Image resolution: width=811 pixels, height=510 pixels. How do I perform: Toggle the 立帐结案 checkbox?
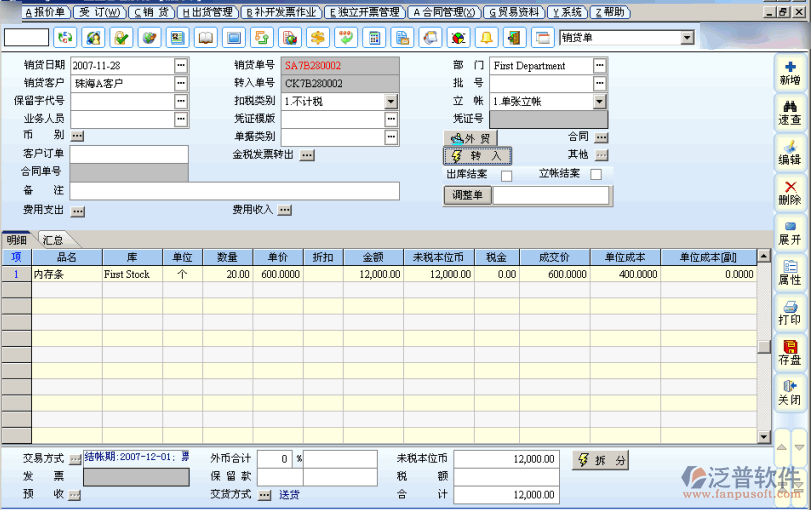pyautogui.click(x=596, y=175)
